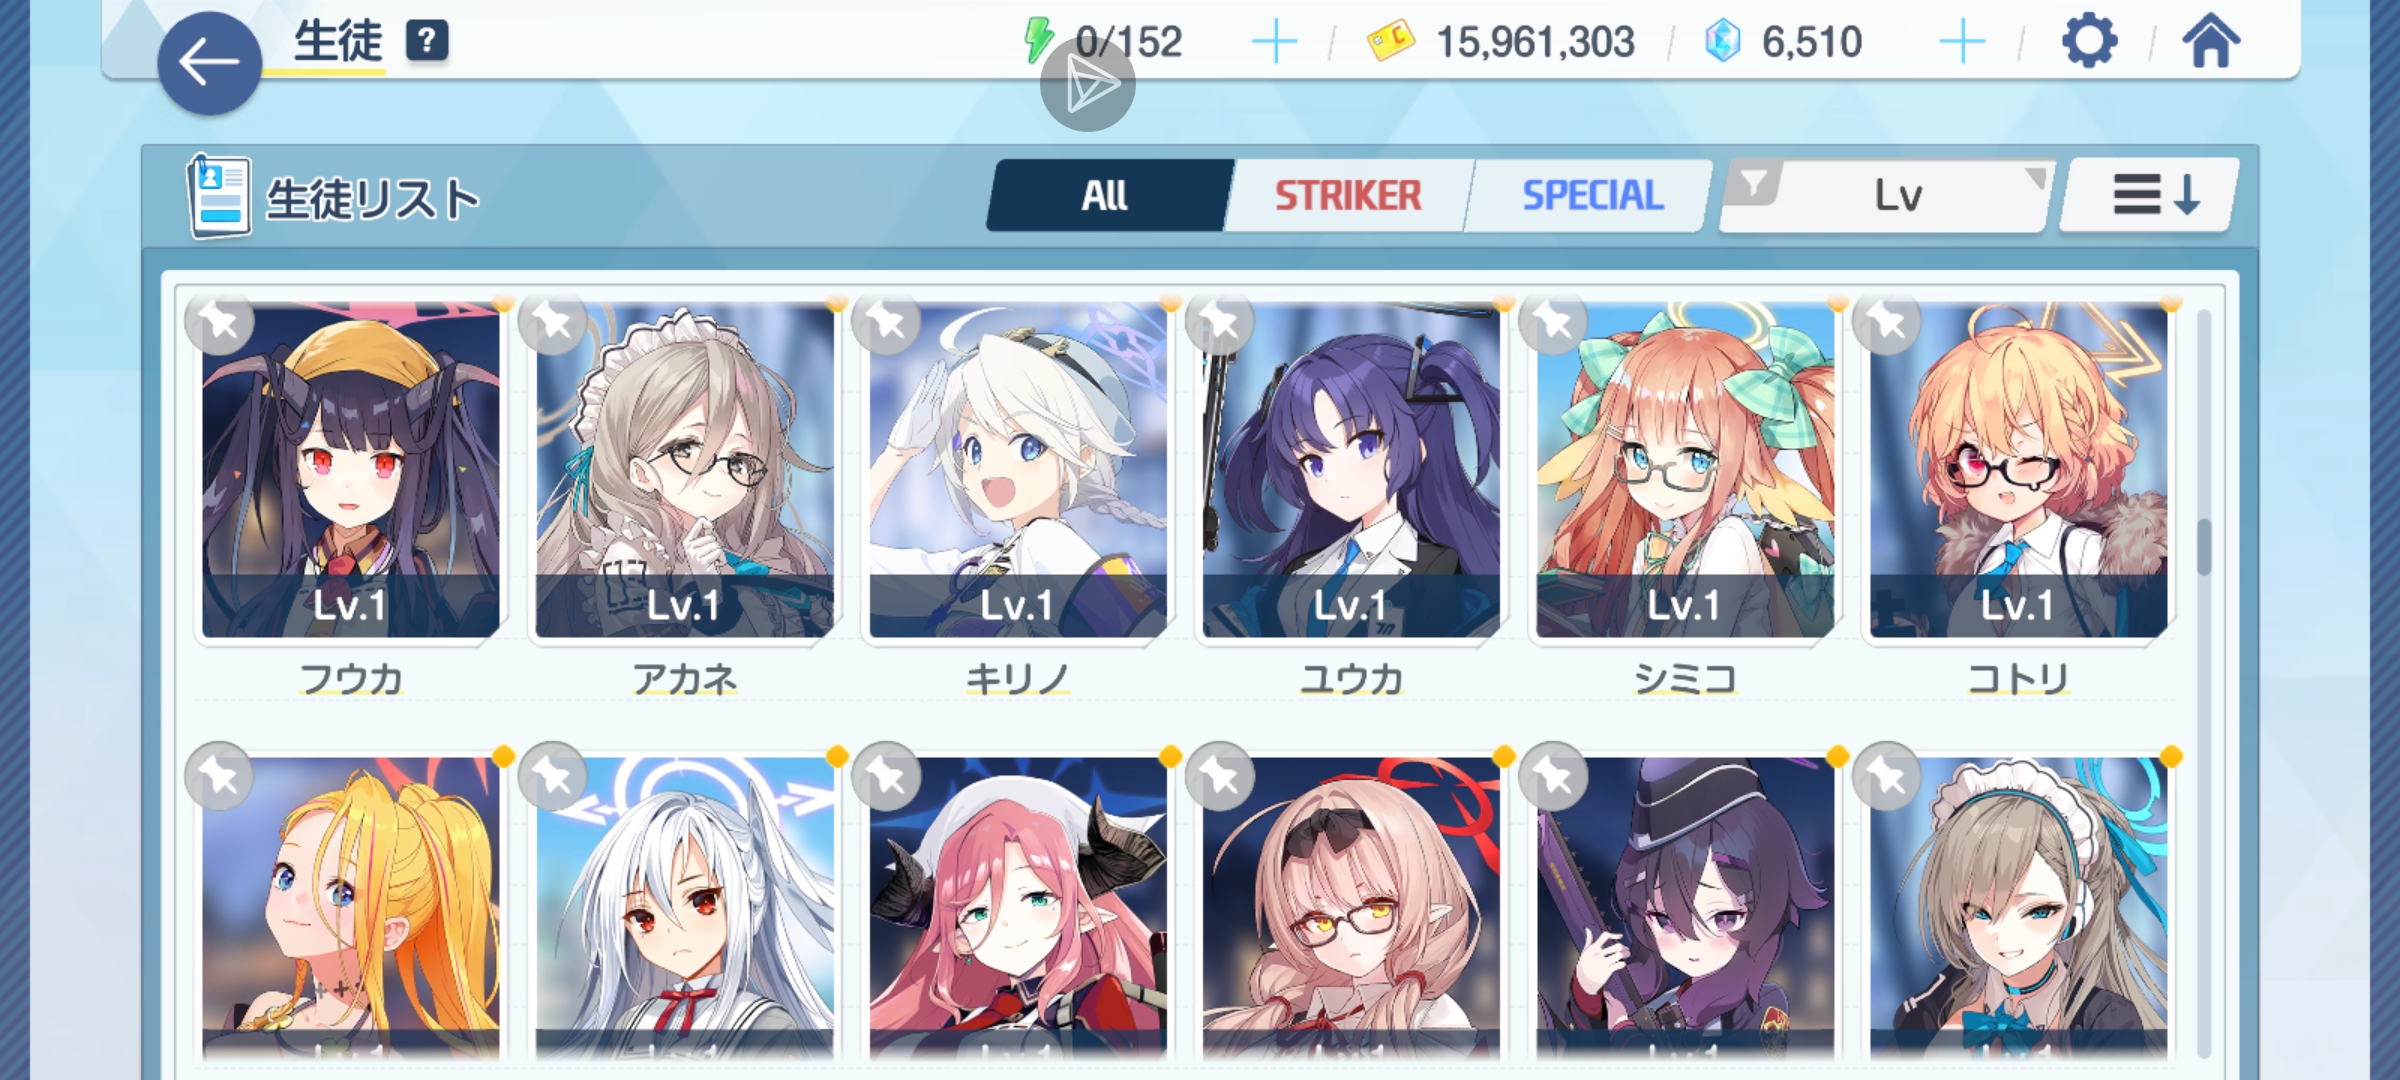The image size is (2400, 1080).
Task: Open the help question mark icon
Action: pyautogui.click(x=427, y=41)
